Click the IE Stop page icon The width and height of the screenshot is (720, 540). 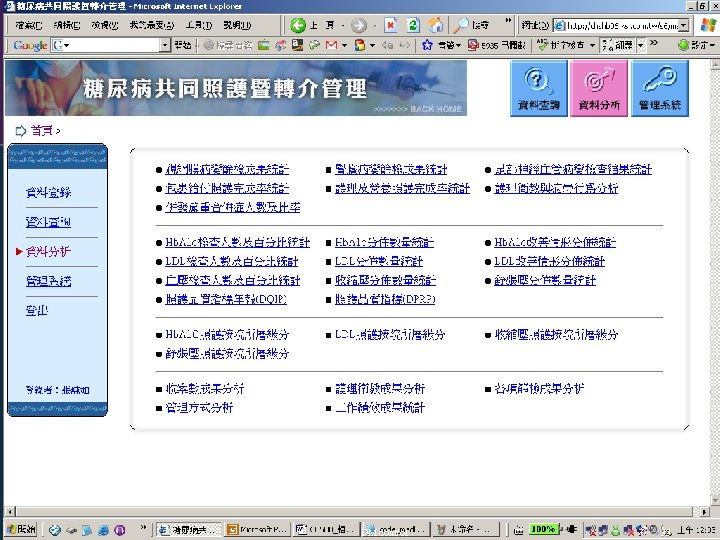[390, 25]
